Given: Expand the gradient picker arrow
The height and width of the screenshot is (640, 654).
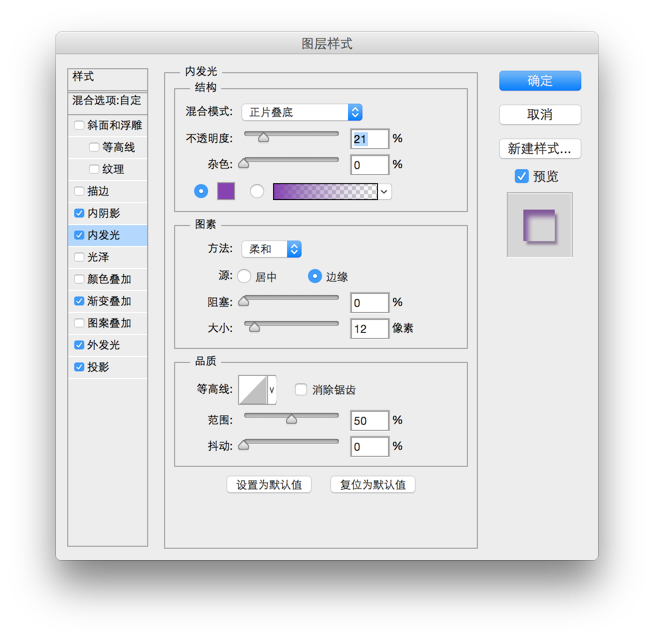Looking at the screenshot, I should 384,192.
